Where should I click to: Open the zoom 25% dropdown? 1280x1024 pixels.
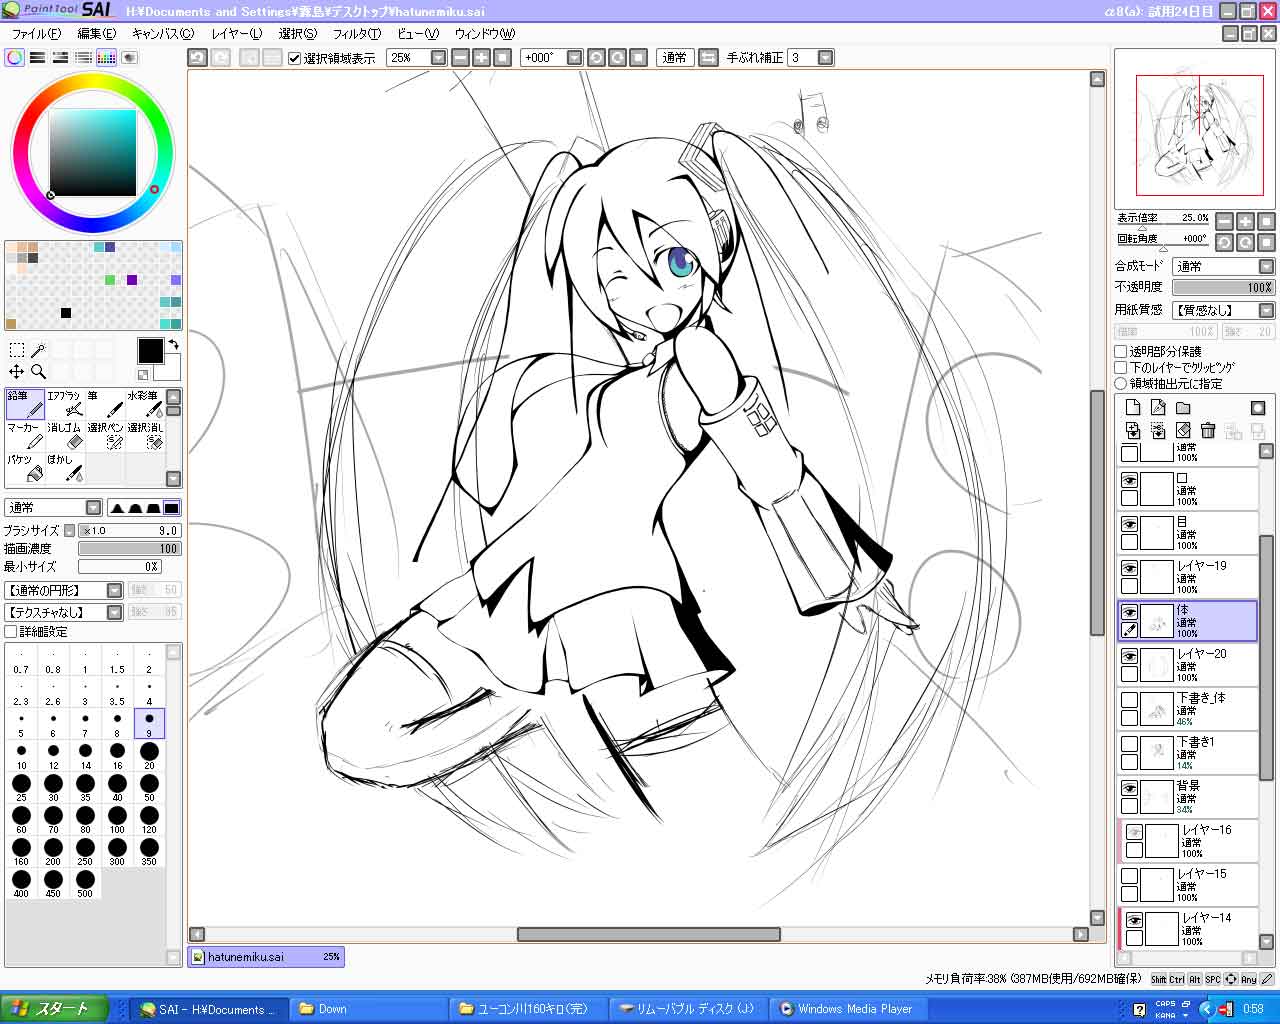tap(438, 58)
